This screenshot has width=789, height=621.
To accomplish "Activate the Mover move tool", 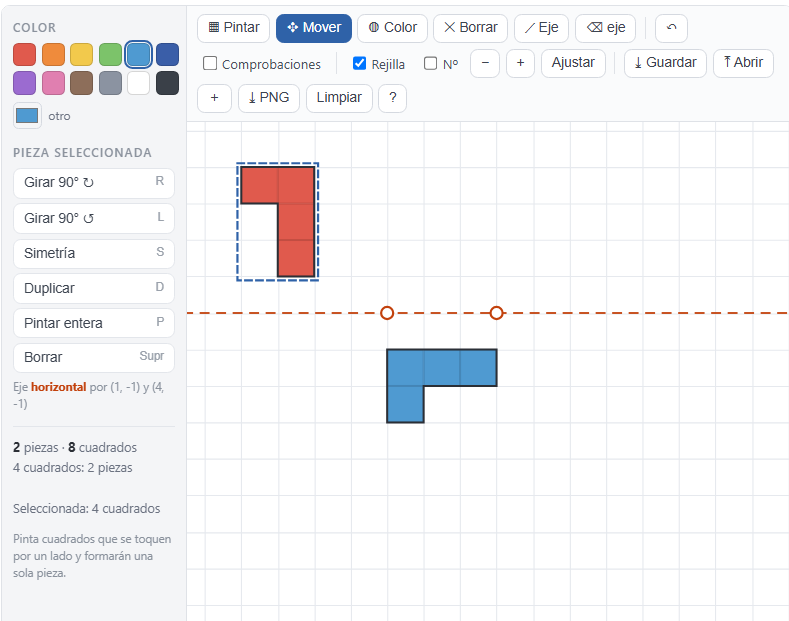I will 314,28.
